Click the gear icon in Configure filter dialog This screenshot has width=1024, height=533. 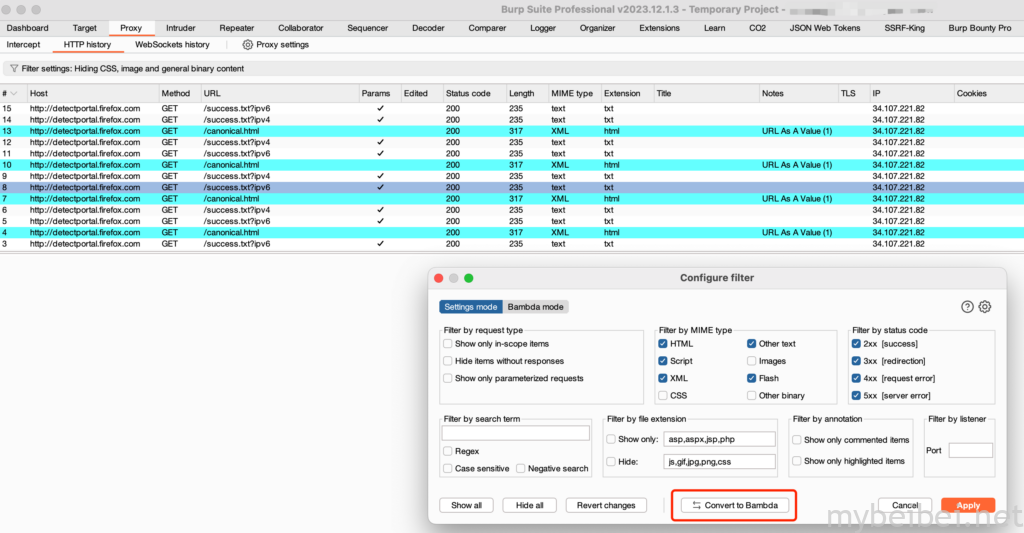pyautogui.click(x=985, y=307)
